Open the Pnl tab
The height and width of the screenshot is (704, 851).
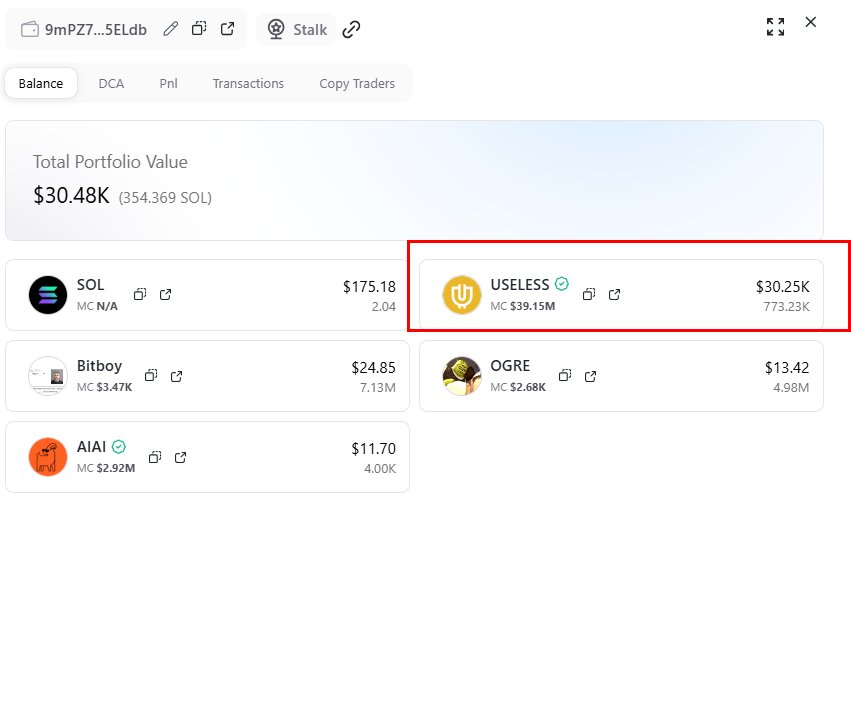point(168,83)
